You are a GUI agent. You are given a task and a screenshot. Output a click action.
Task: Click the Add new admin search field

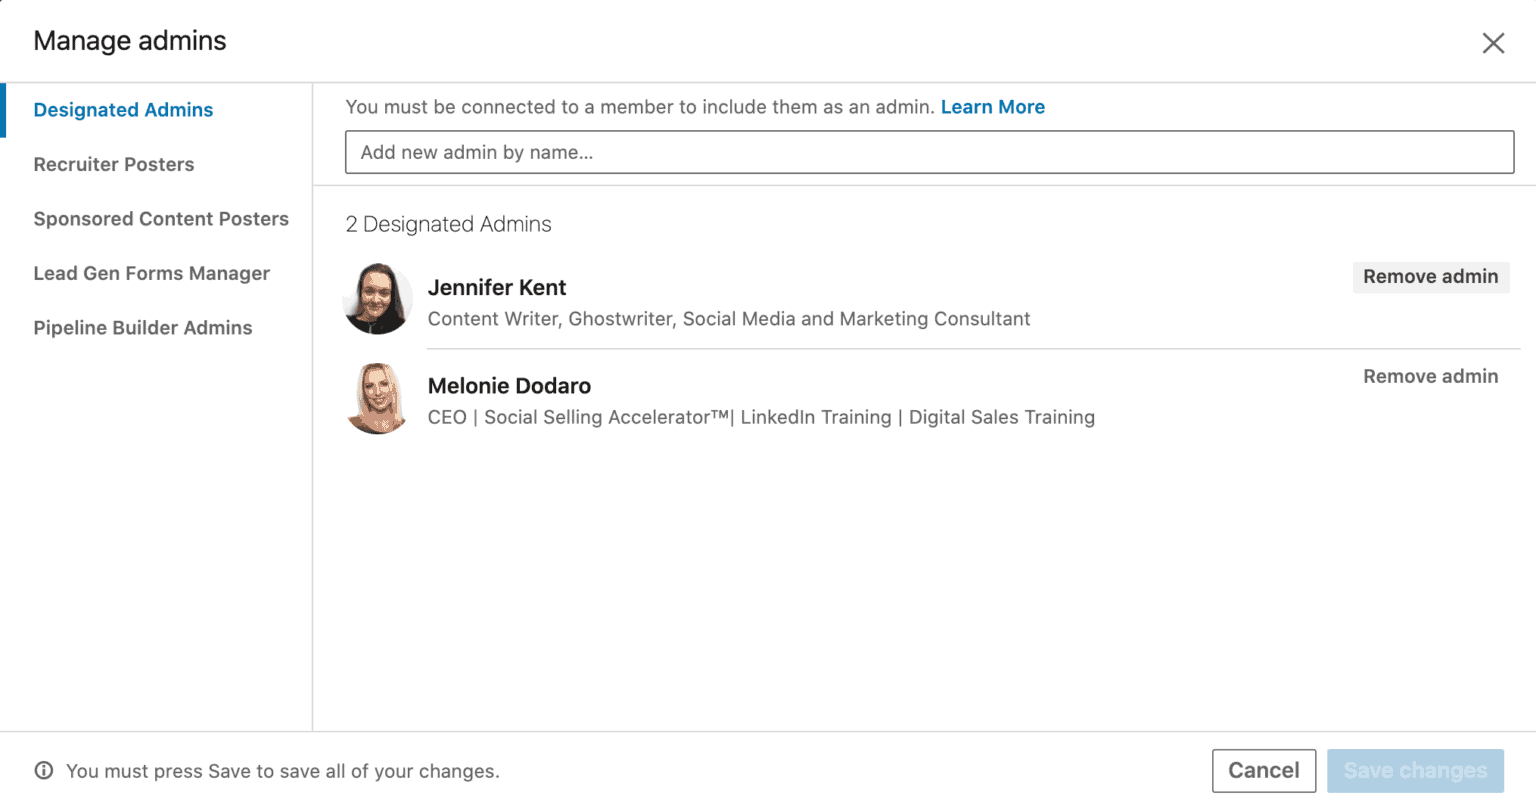click(928, 152)
